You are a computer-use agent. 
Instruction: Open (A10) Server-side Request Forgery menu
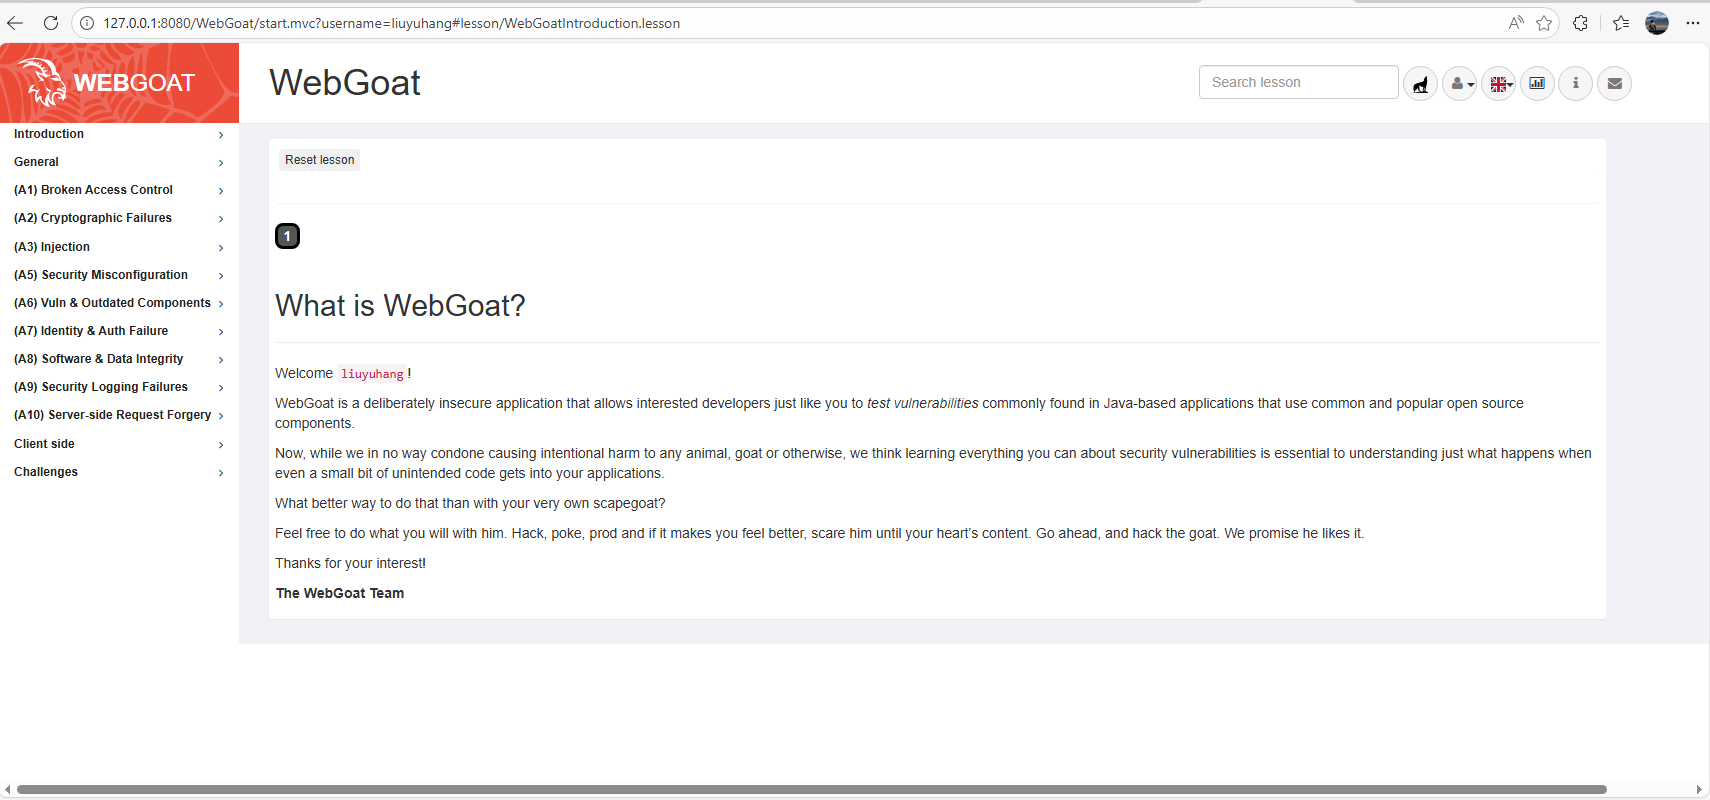pyautogui.click(x=119, y=415)
